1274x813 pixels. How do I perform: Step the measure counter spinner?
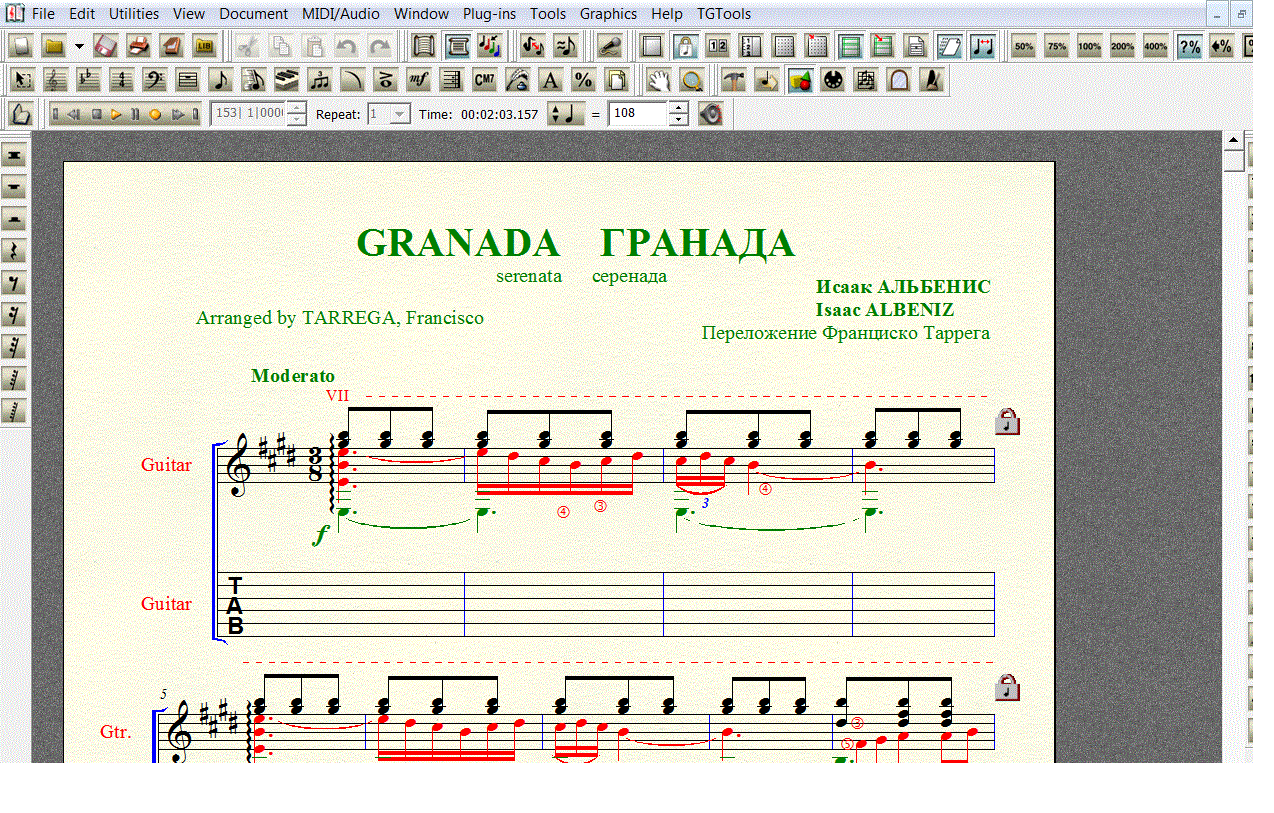pyautogui.click(x=297, y=114)
